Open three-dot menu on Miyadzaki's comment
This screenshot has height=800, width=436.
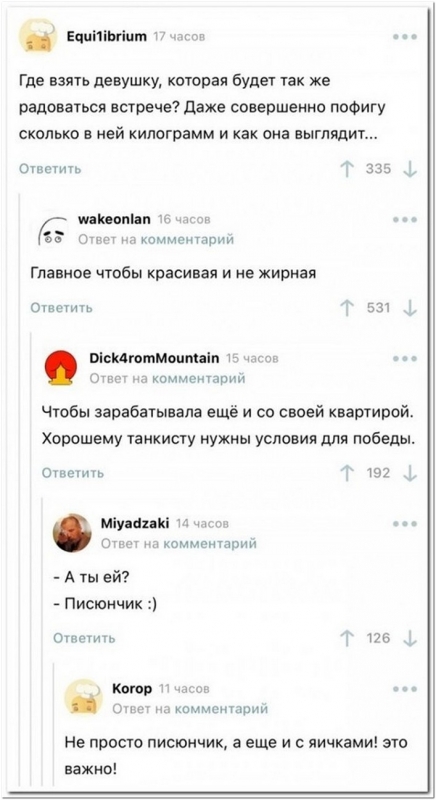[405, 523]
